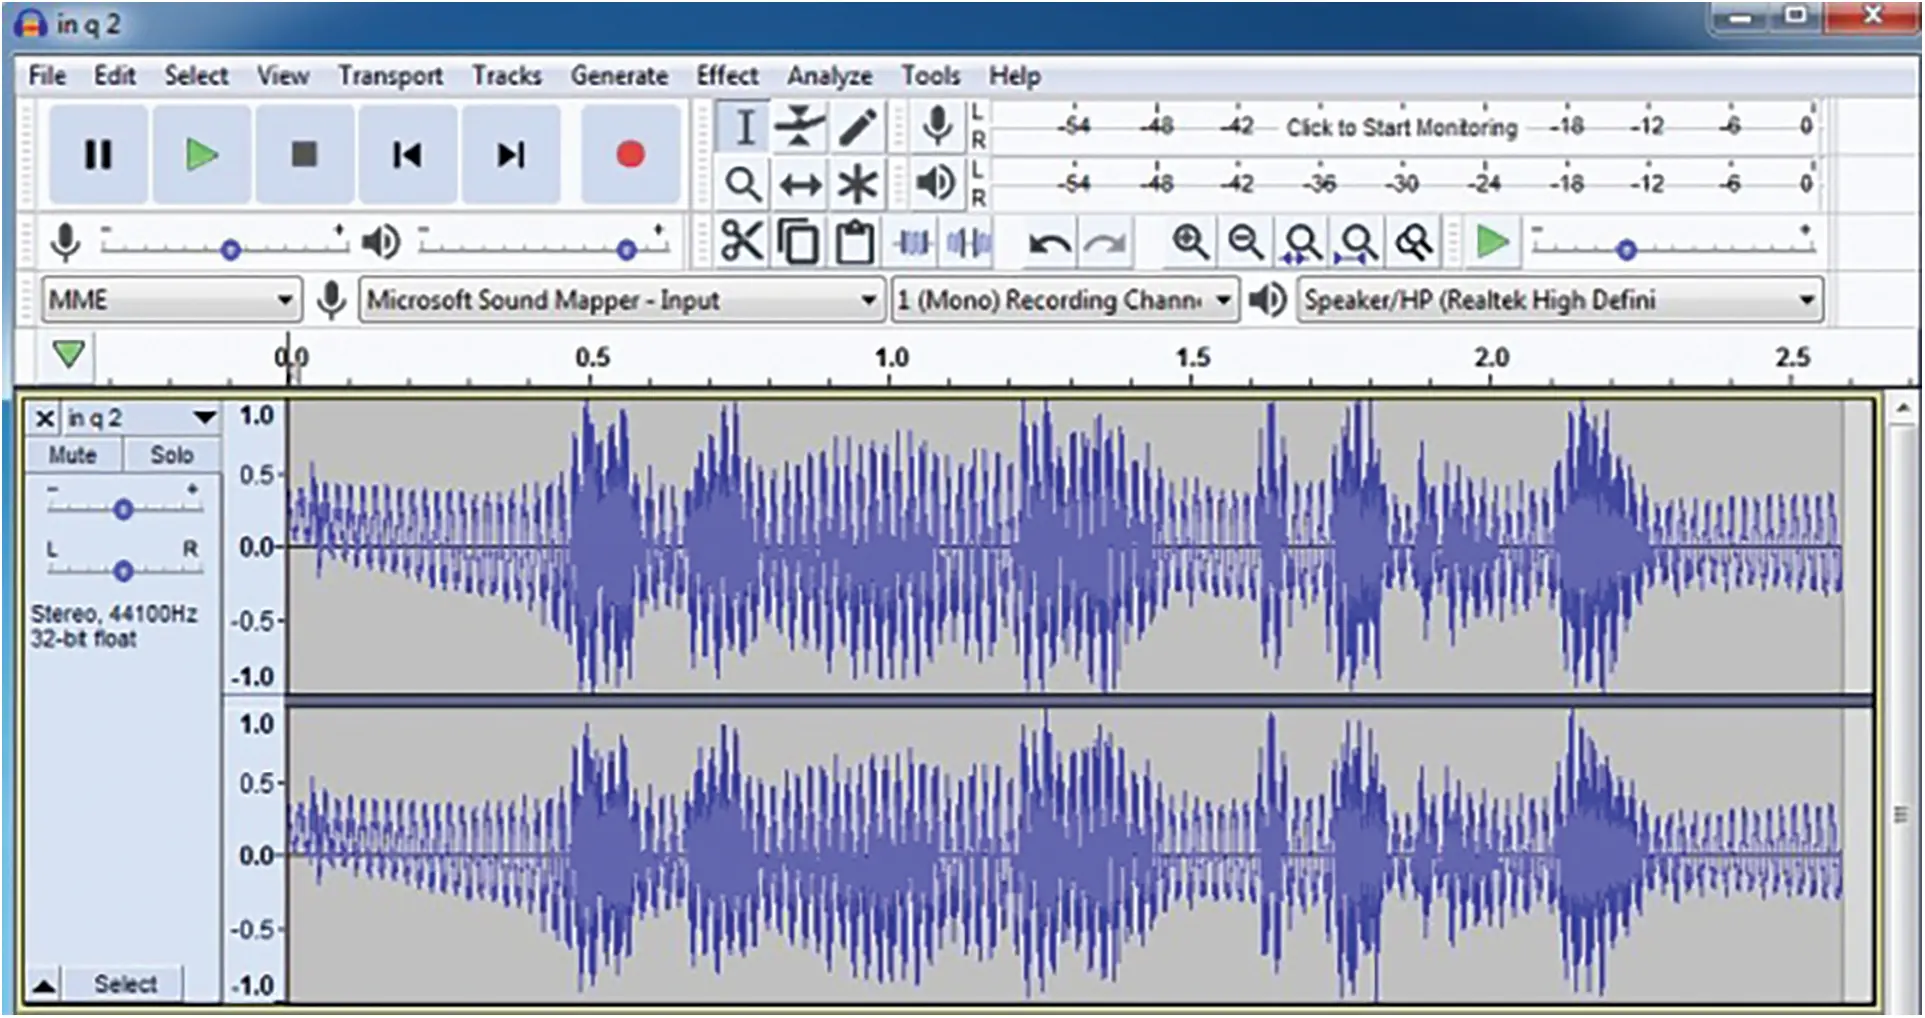The image size is (1925, 1018).
Task: Zoom in on the waveform
Action: tap(1190, 242)
